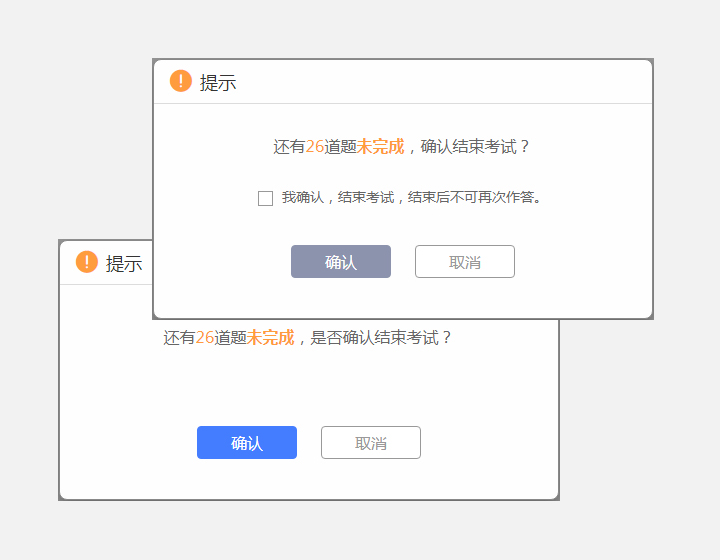Tick the 我确认，结束考试 confirmation checkbox
The image size is (720, 560).
[x=265, y=198]
